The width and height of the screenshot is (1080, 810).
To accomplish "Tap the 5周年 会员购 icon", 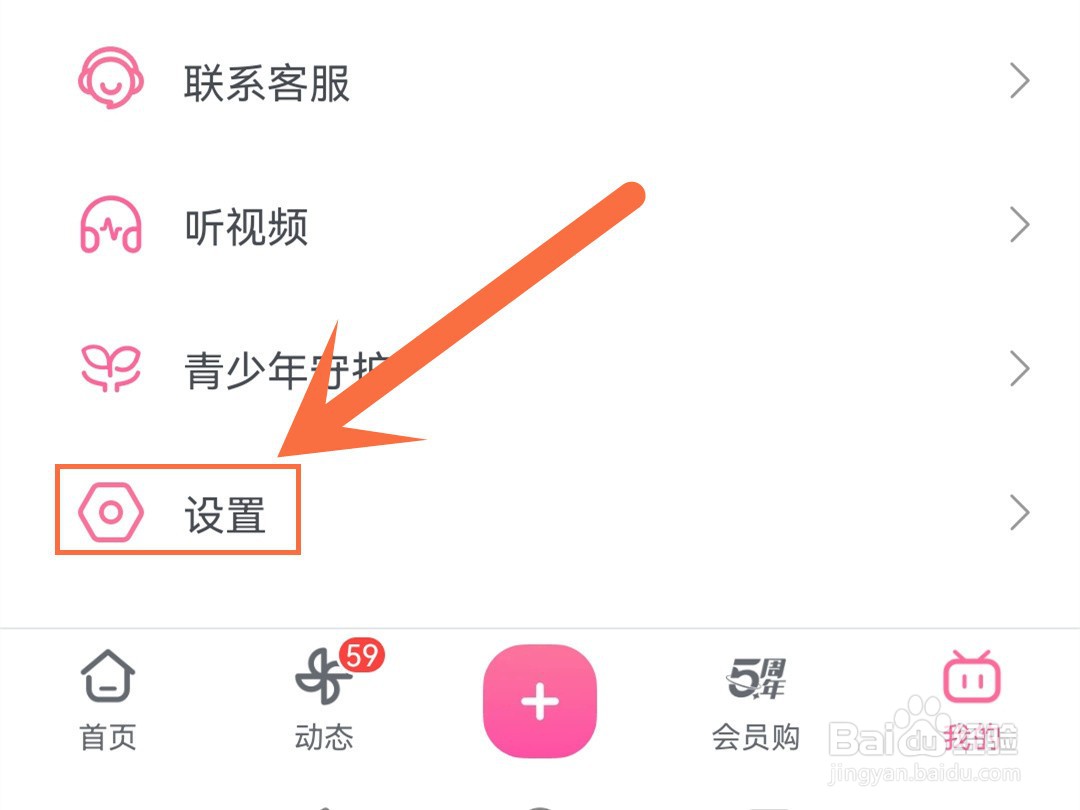I will pyautogui.click(x=756, y=678).
